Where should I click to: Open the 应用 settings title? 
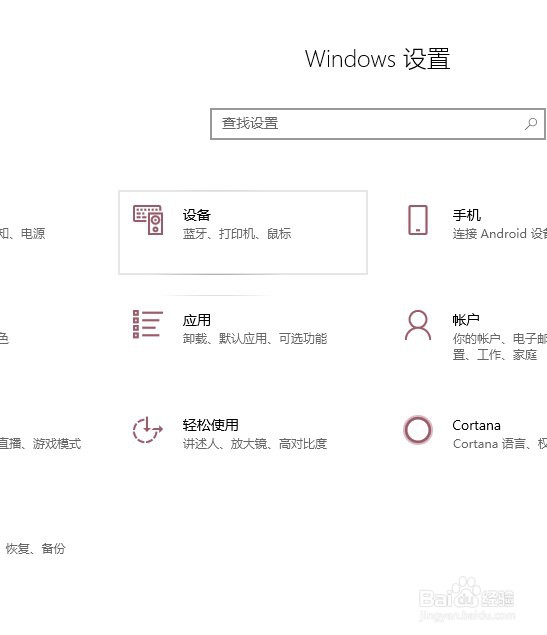pyautogui.click(x=197, y=320)
